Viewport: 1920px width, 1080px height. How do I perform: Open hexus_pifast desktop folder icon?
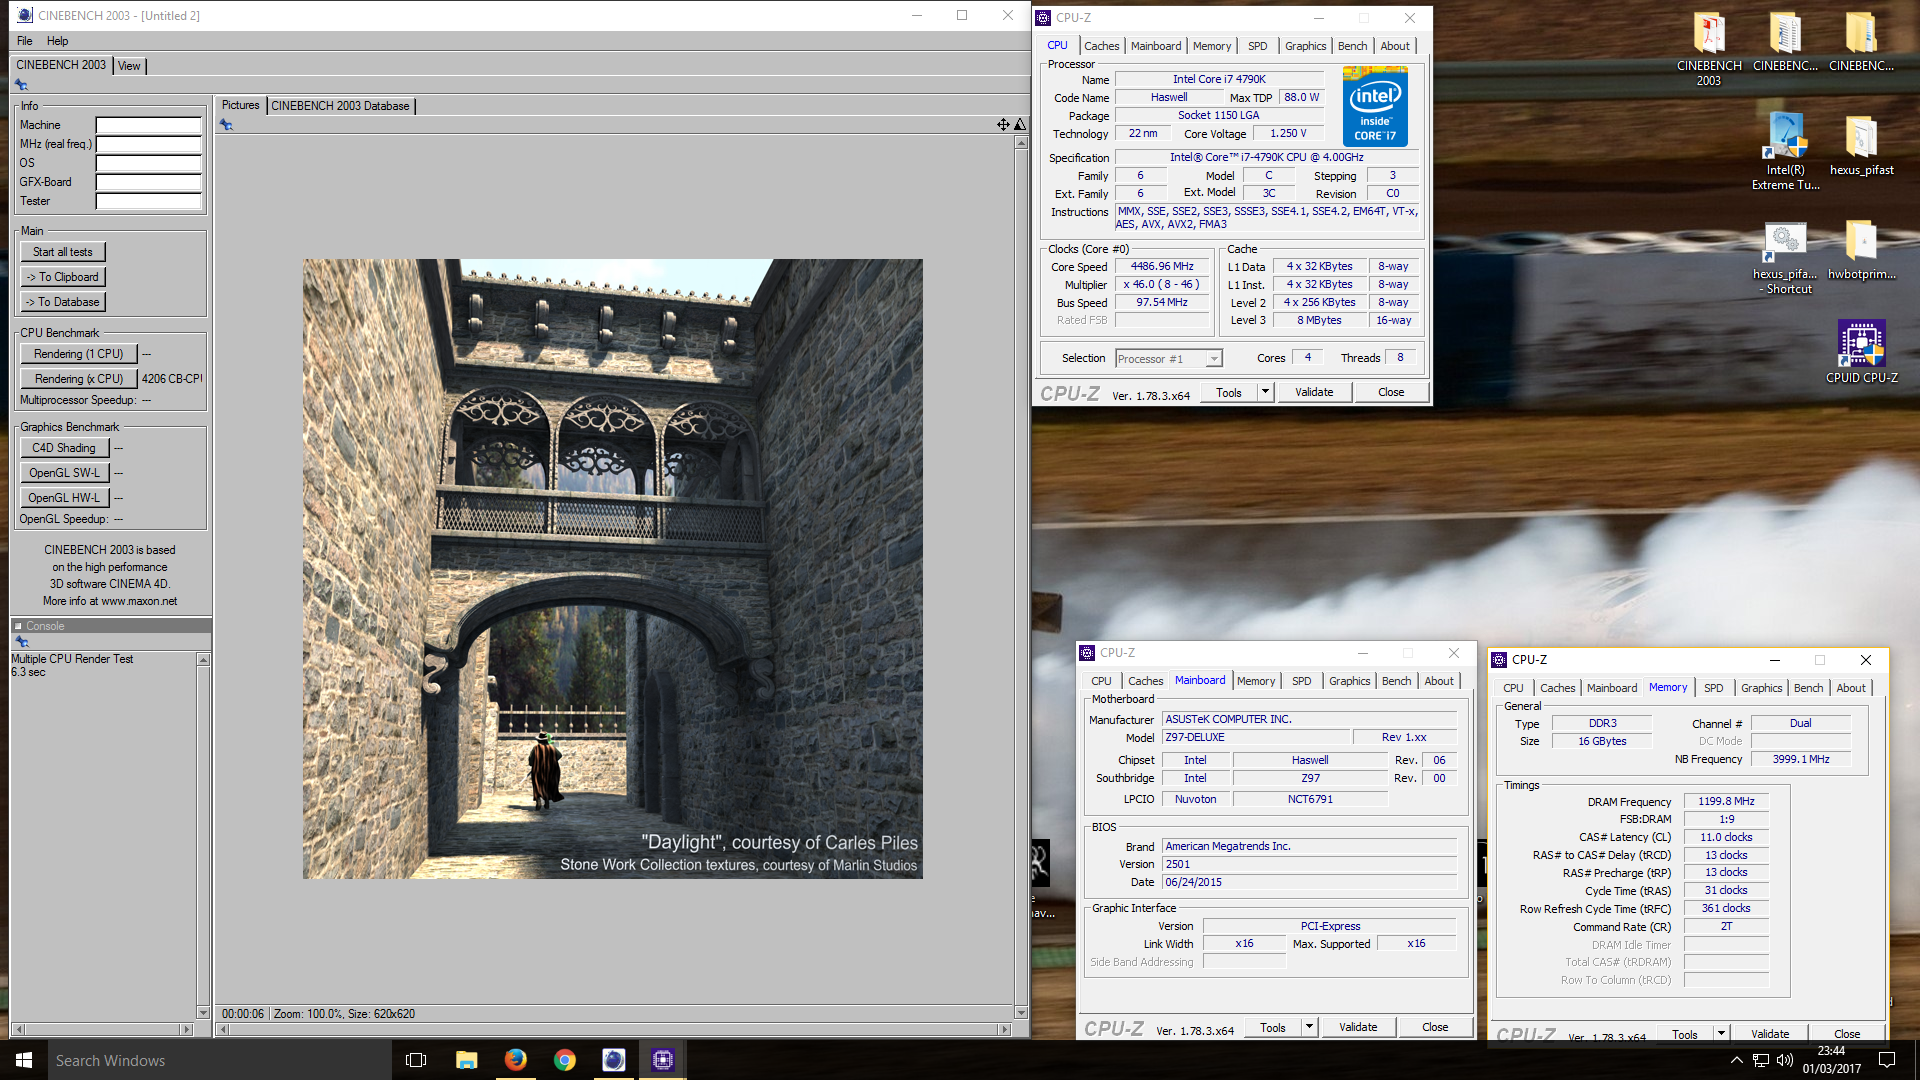pos(1861,145)
